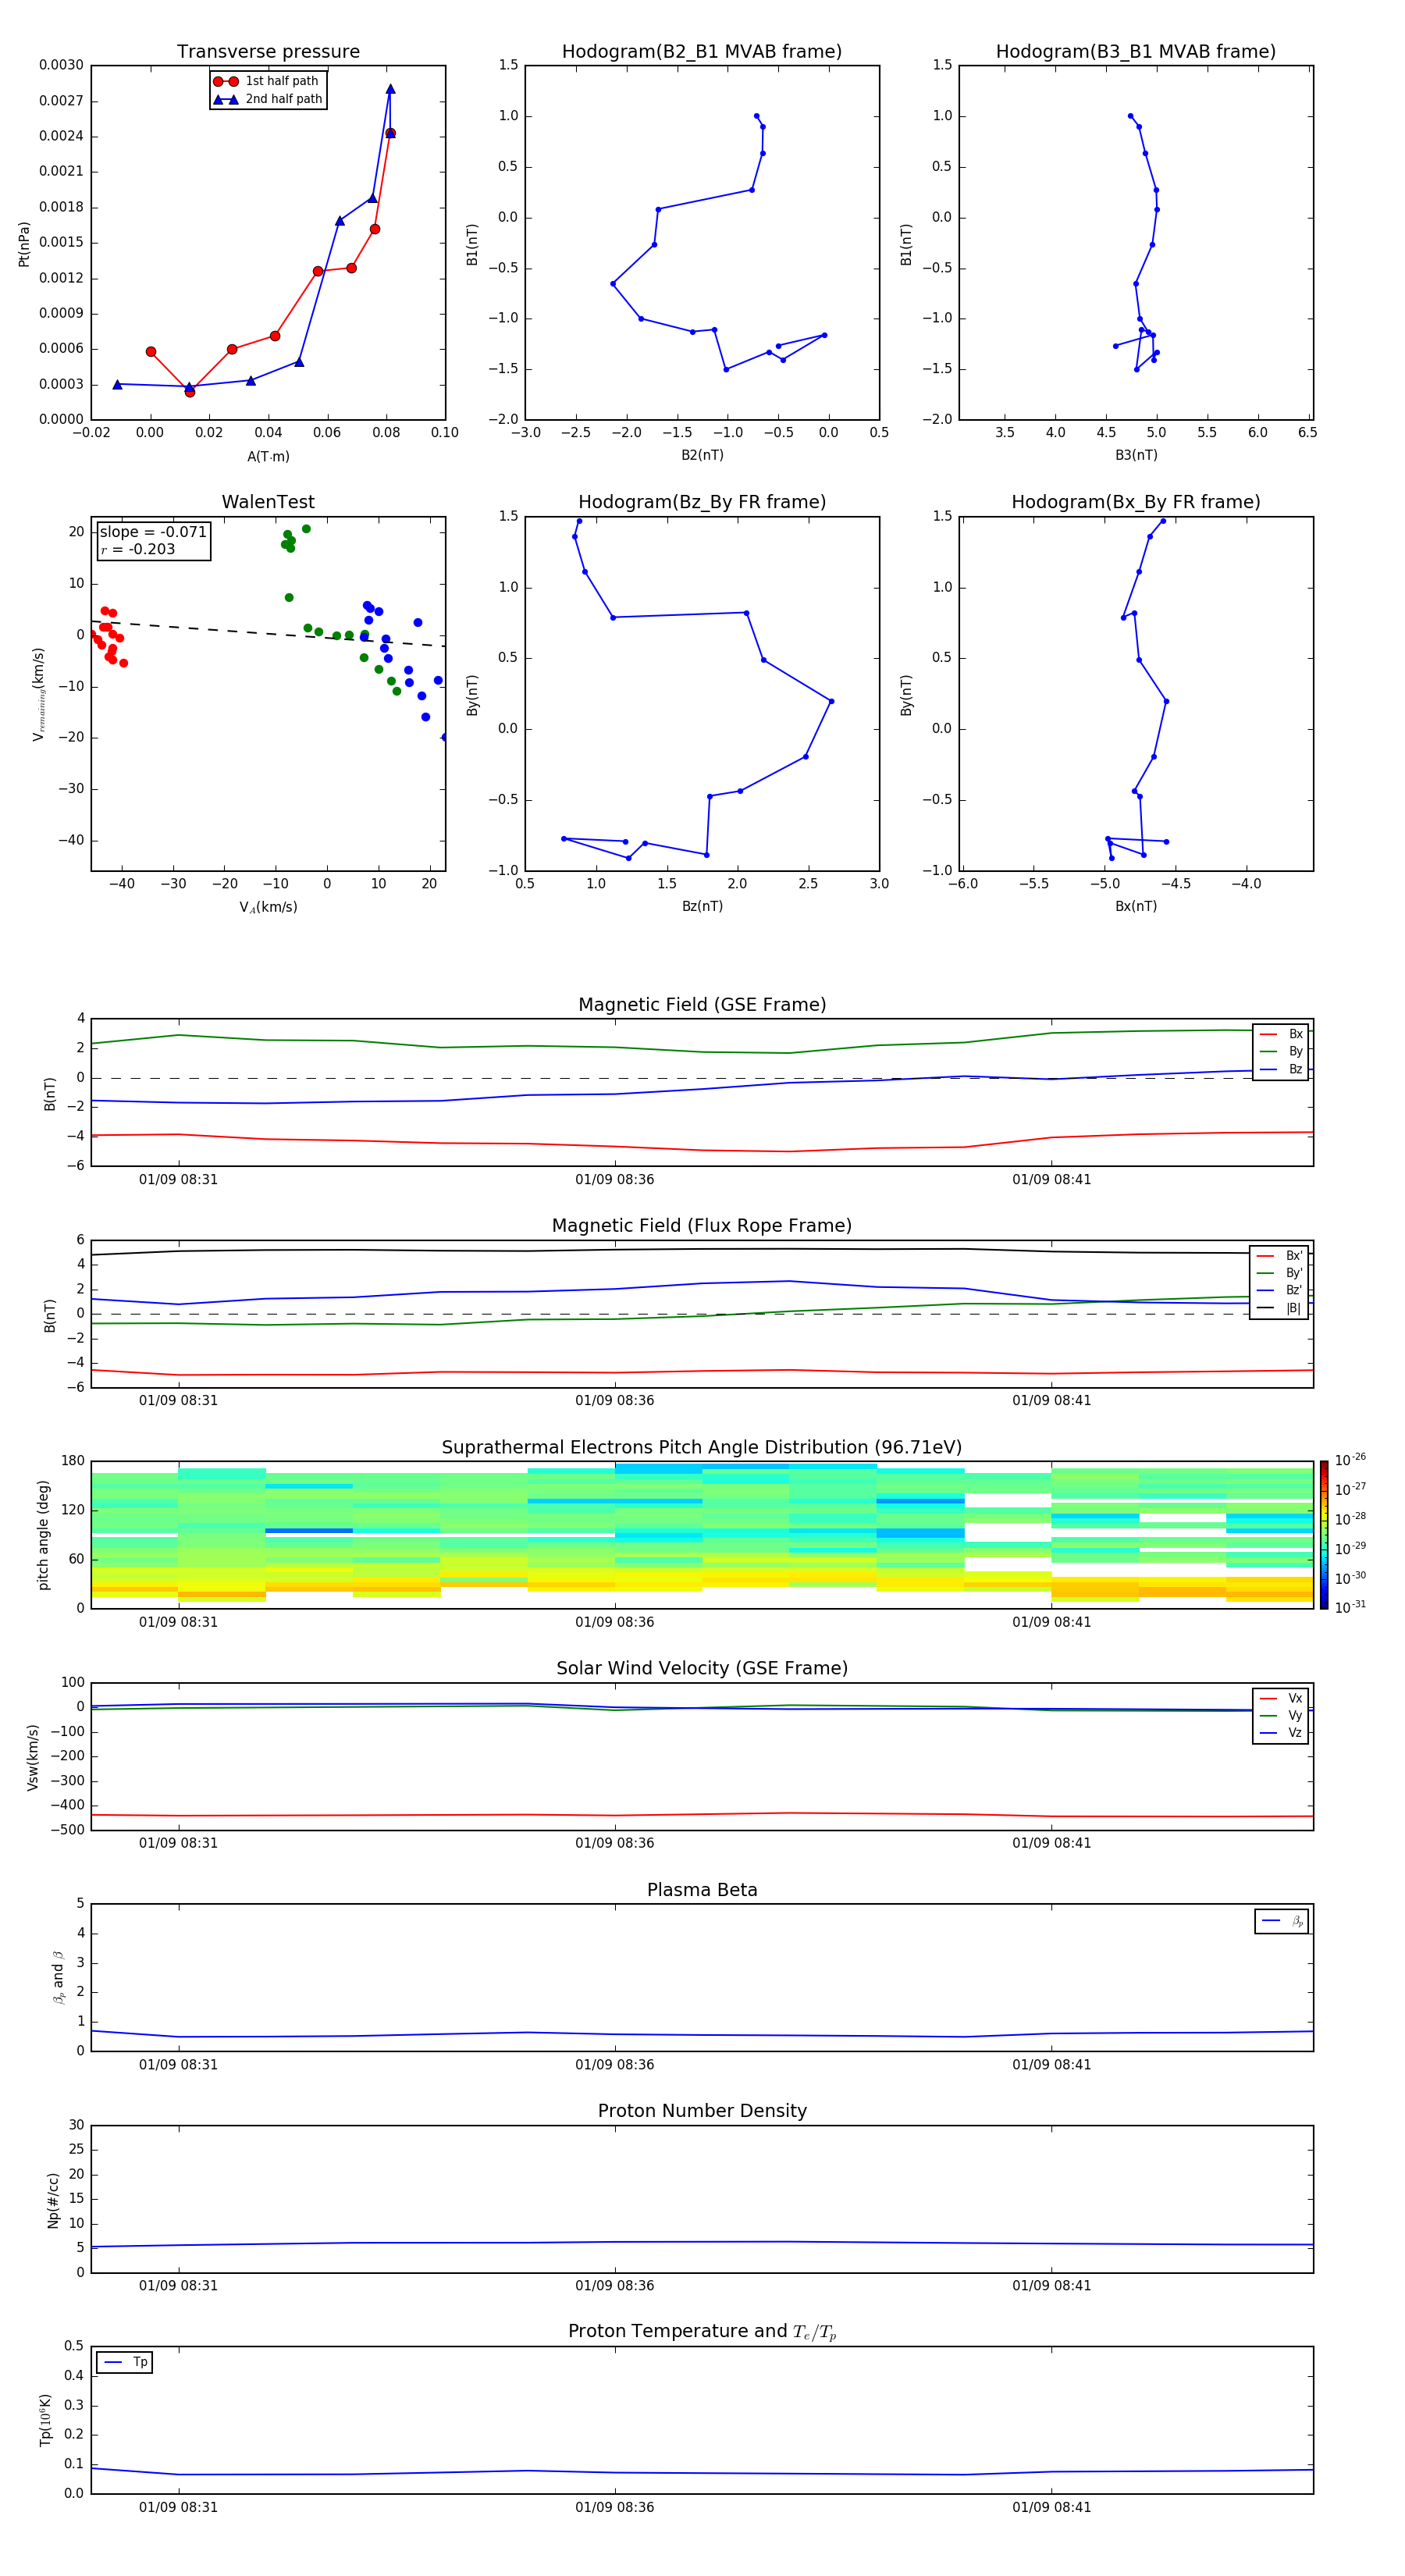Click the "B3(nT)" x-axis label

point(1136,456)
